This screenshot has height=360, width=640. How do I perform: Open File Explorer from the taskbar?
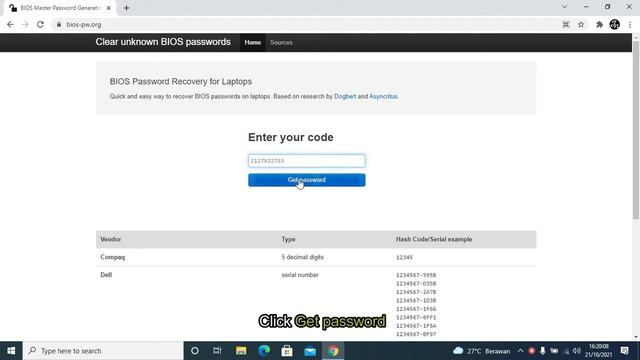coord(241,351)
